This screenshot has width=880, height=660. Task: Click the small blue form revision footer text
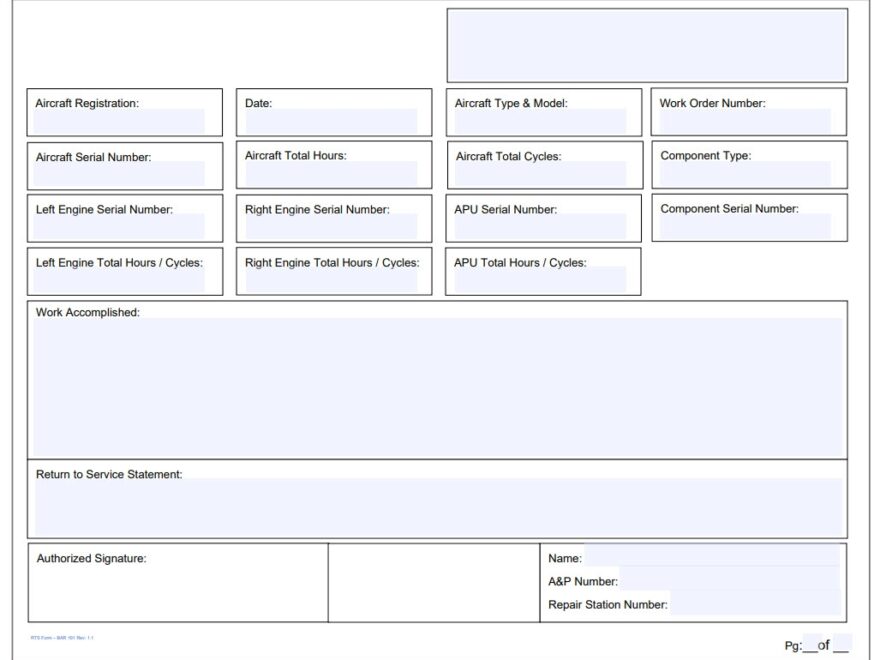point(62,638)
